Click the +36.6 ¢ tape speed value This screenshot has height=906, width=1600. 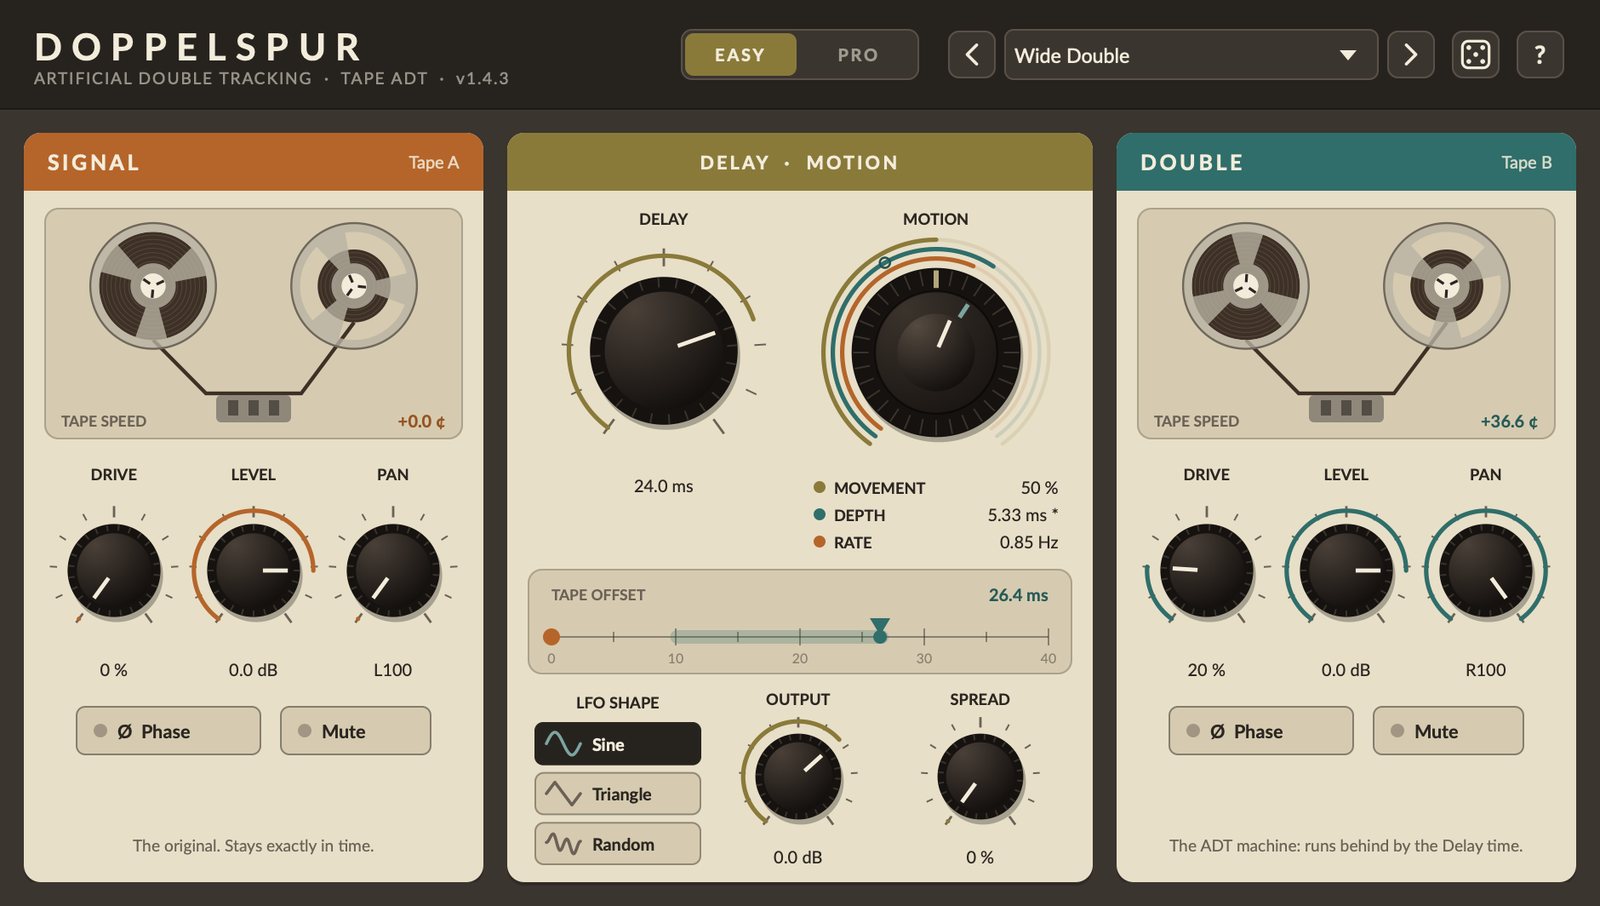1509,421
